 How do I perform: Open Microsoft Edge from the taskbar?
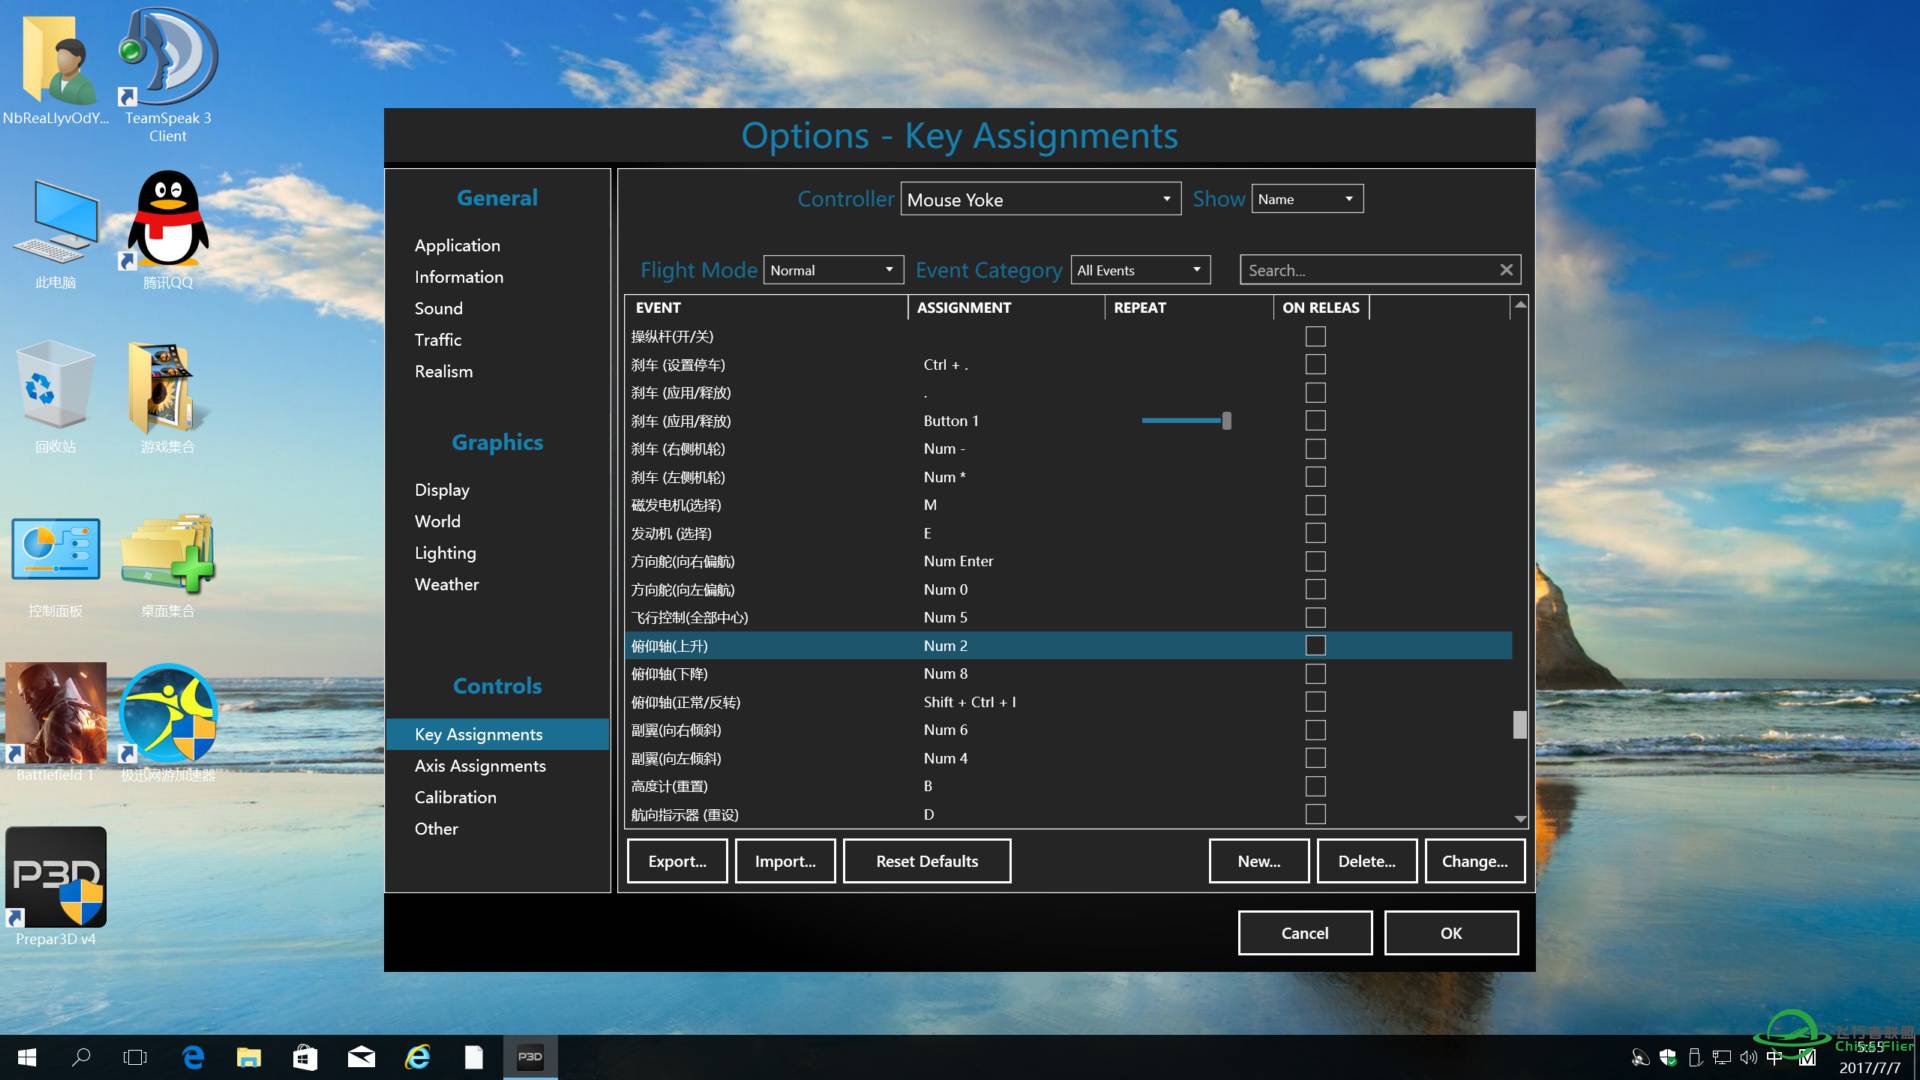(193, 1057)
